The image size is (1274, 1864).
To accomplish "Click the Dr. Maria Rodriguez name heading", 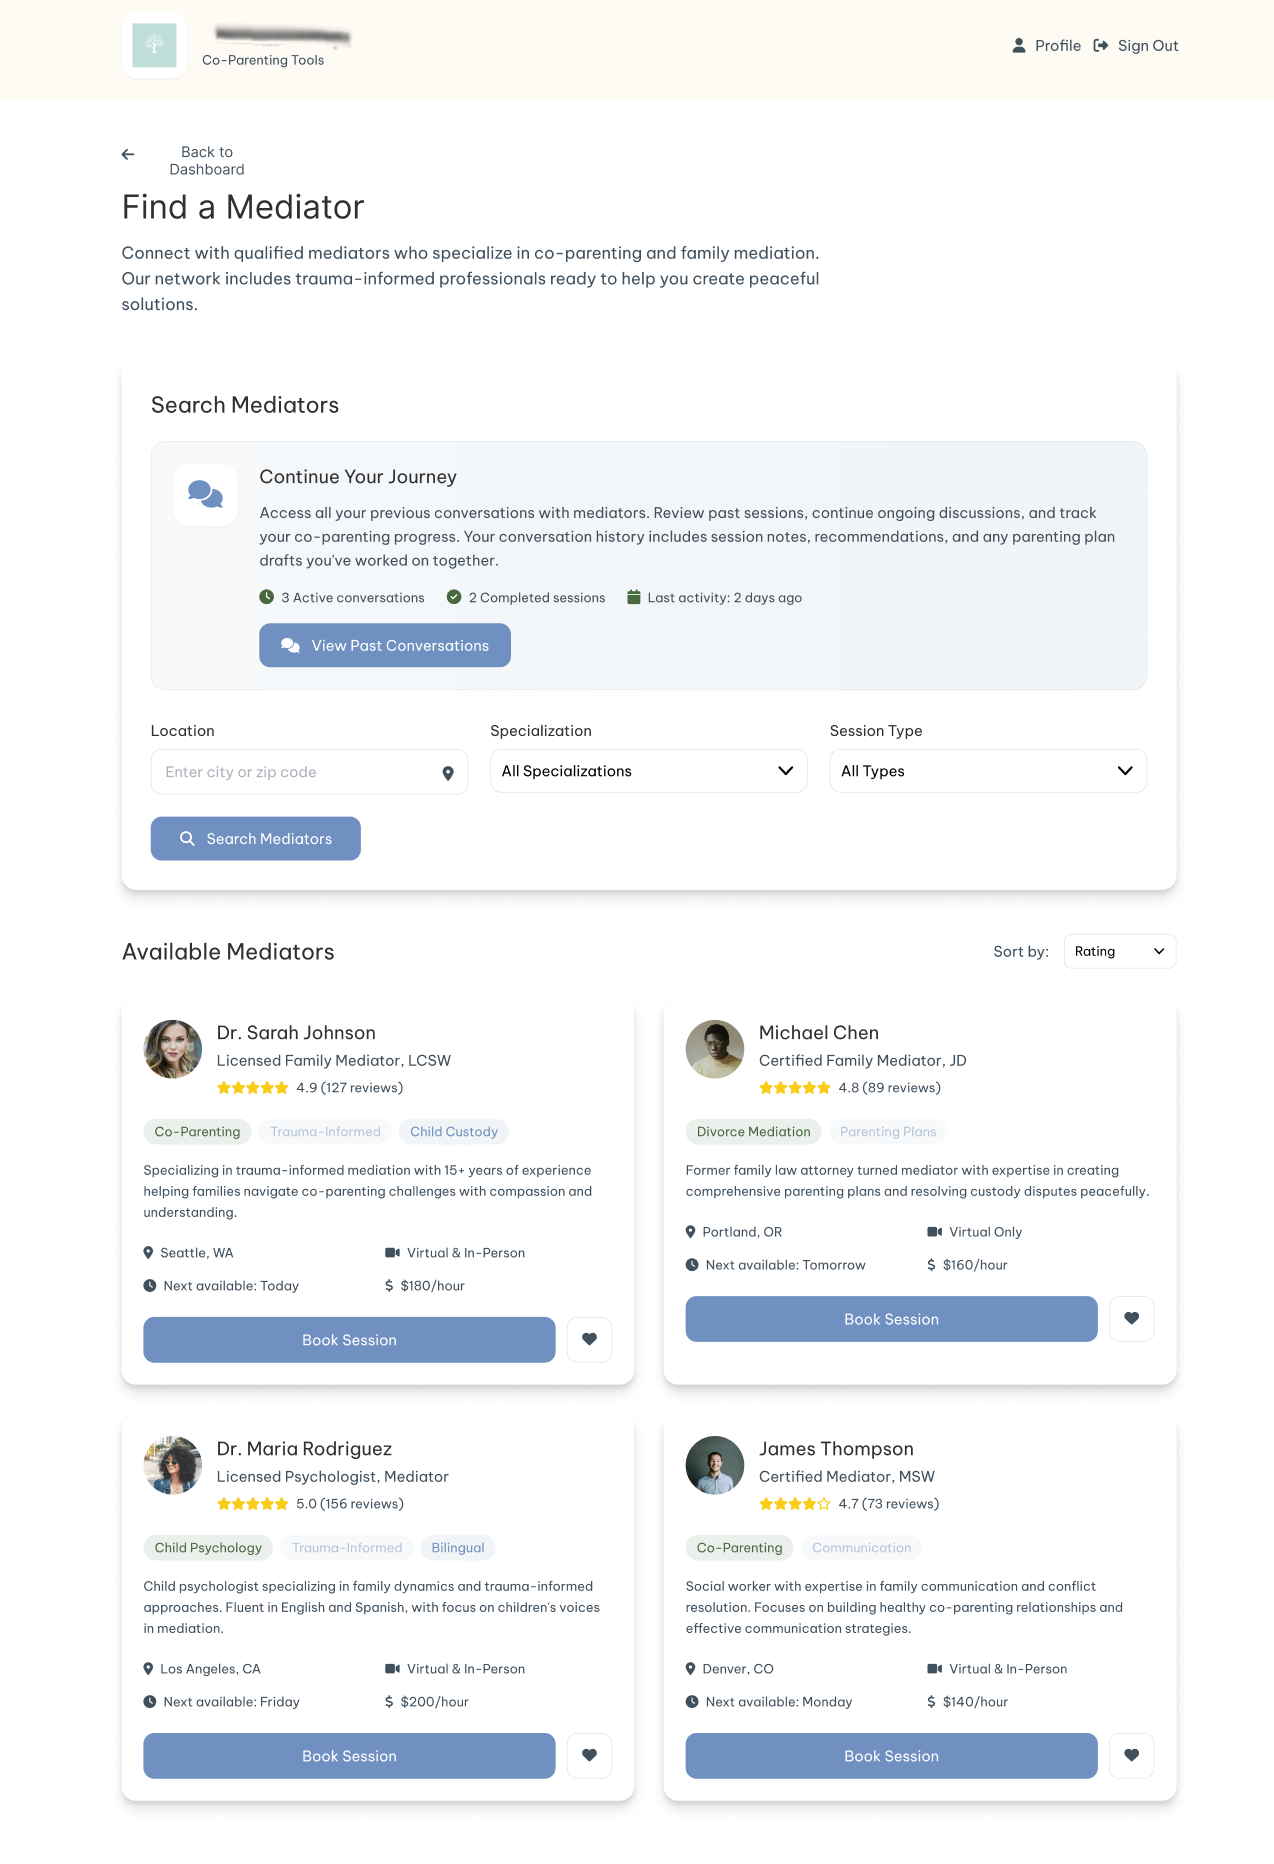I will click(304, 1449).
